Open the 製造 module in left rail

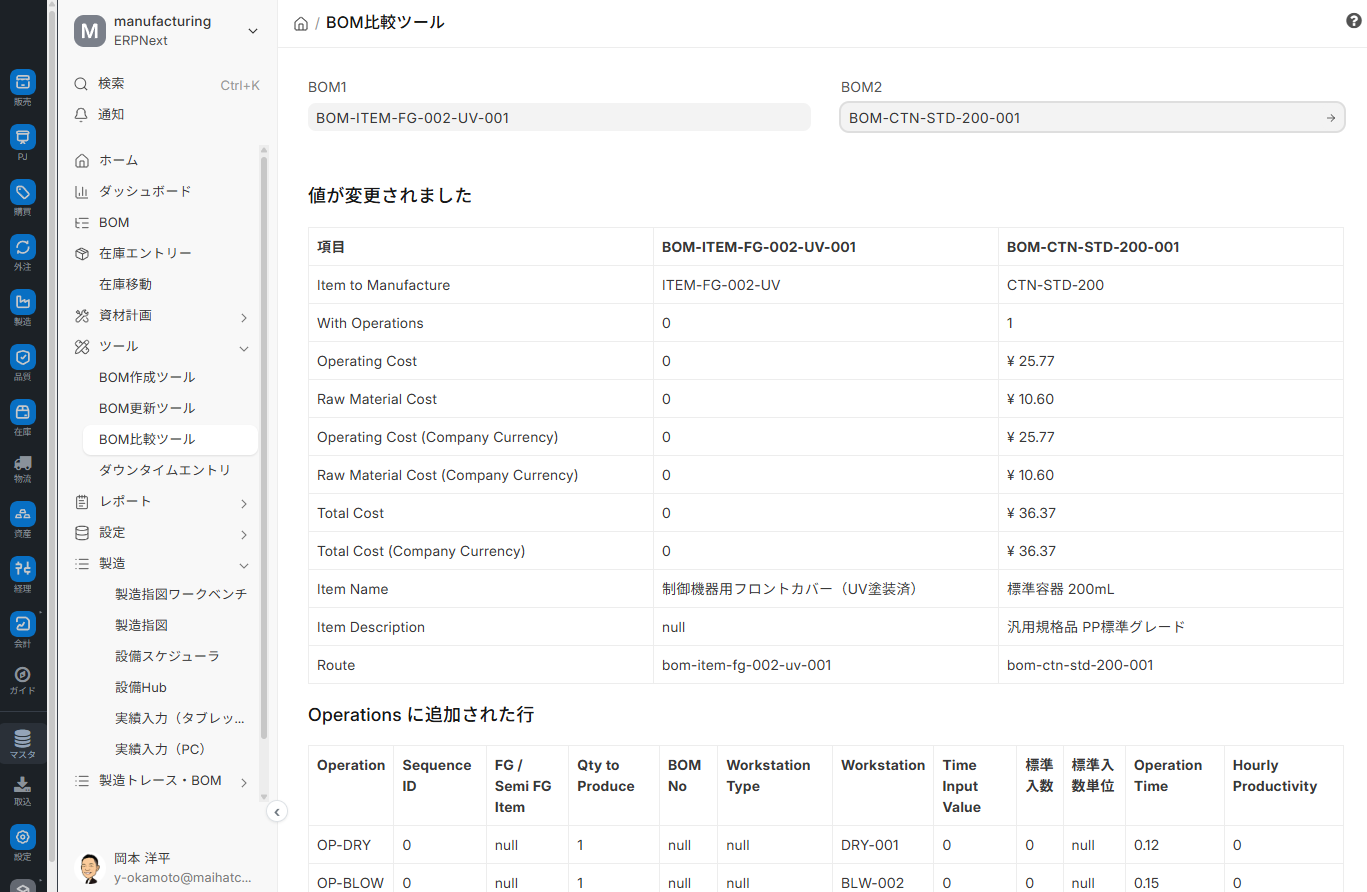pos(22,308)
